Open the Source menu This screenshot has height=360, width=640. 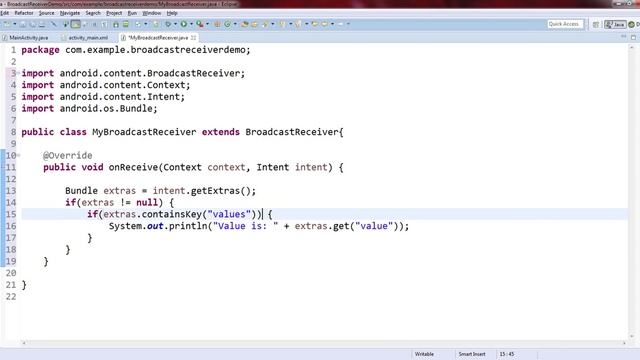47,13
